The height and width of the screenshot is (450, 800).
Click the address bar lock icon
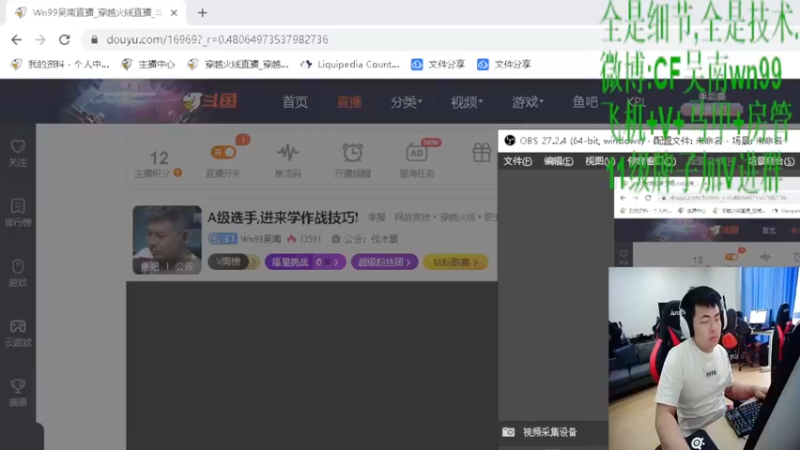(94, 39)
